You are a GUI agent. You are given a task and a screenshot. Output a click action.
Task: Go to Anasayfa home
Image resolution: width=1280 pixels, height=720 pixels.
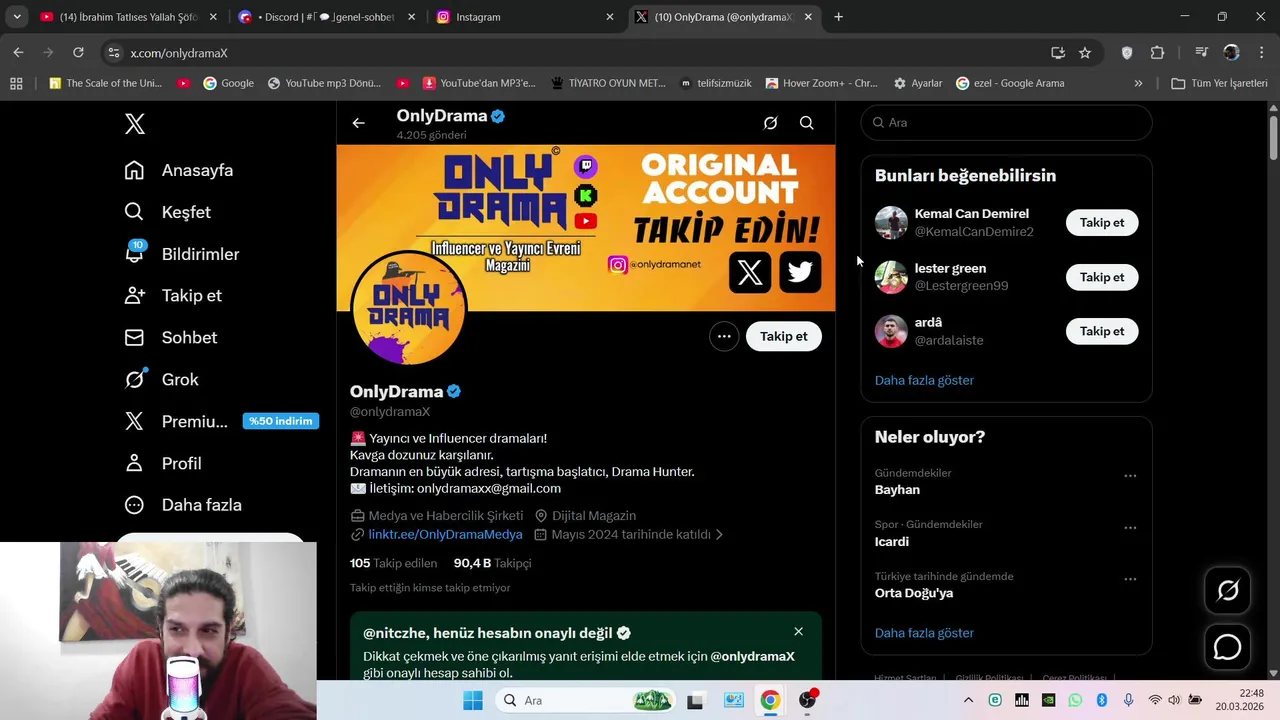click(x=179, y=170)
